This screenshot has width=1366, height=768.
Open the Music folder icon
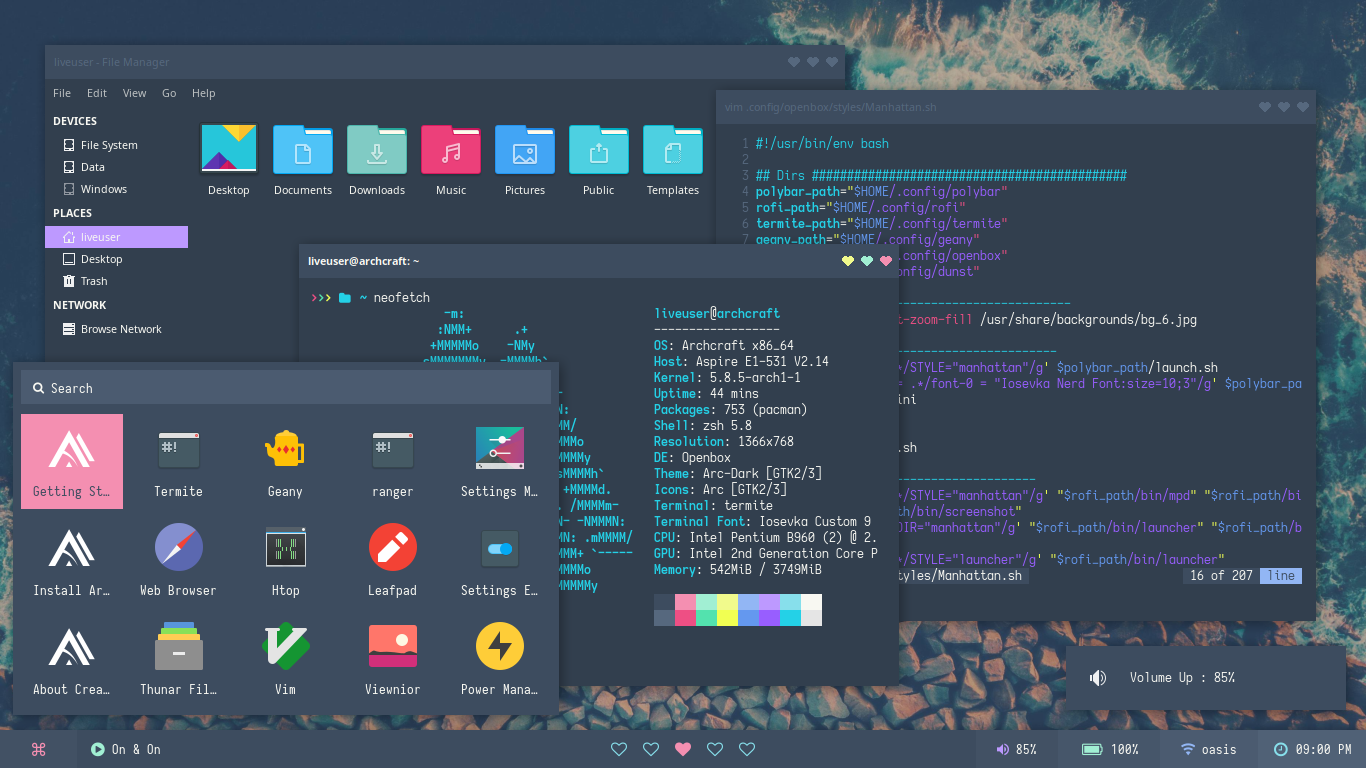pyautogui.click(x=451, y=160)
